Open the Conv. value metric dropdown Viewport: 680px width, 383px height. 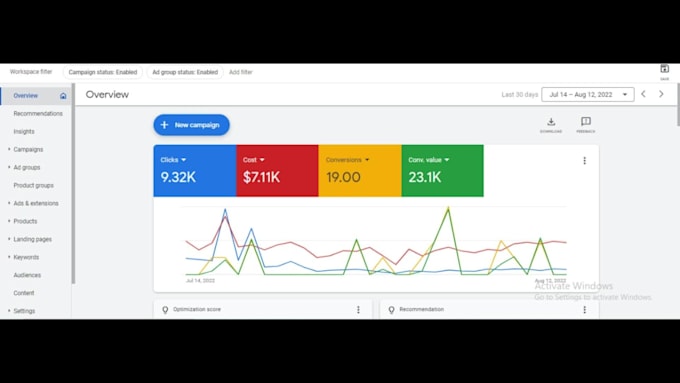[x=447, y=160]
